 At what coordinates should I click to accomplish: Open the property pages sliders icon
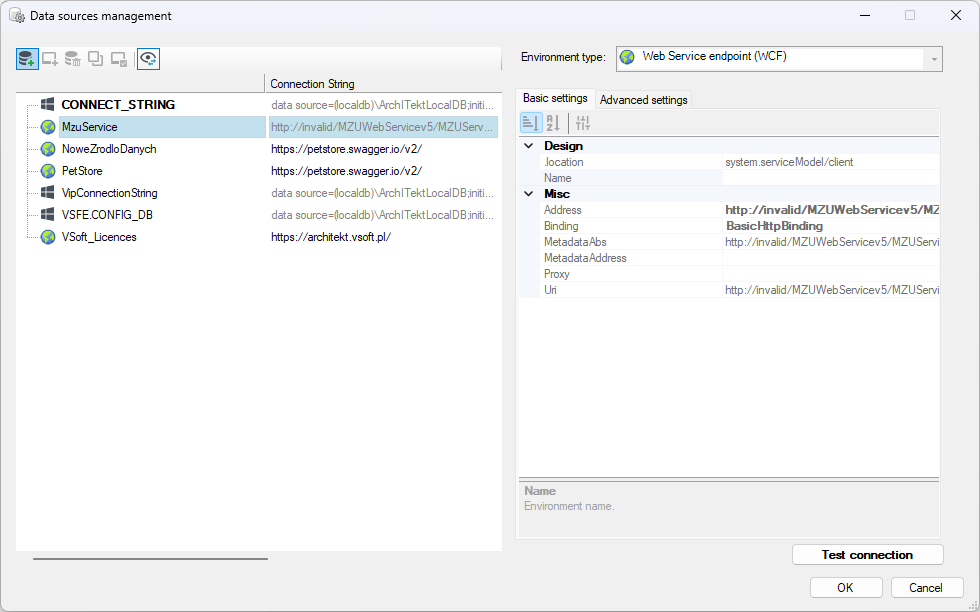pos(582,123)
